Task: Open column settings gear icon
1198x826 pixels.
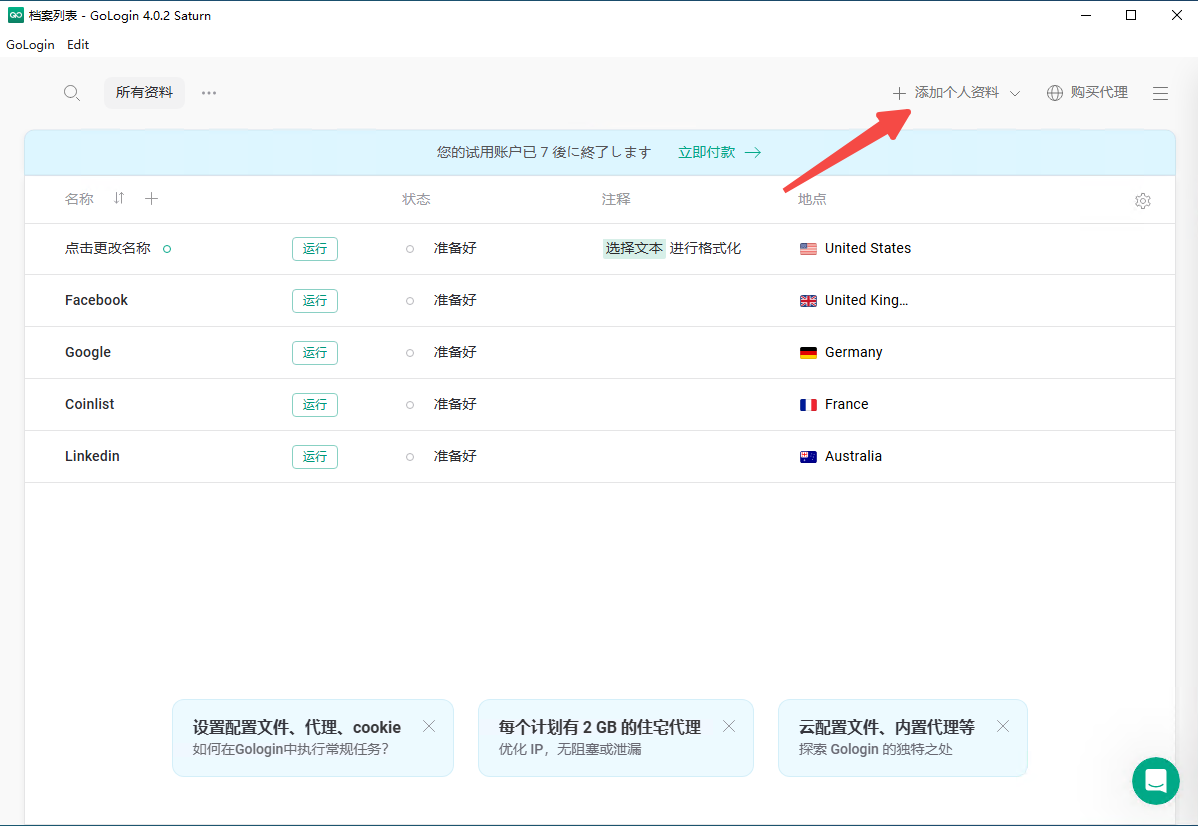Action: 1143,201
